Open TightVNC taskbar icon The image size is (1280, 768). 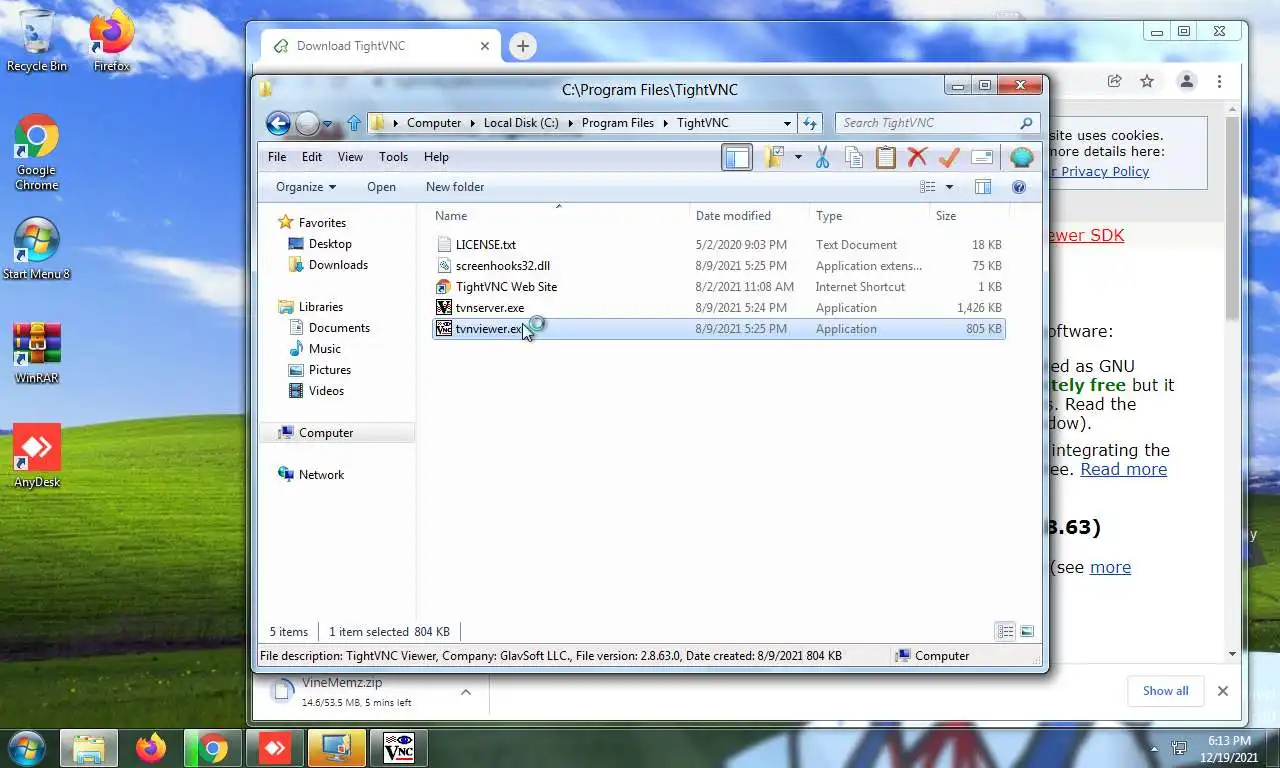pyautogui.click(x=399, y=748)
